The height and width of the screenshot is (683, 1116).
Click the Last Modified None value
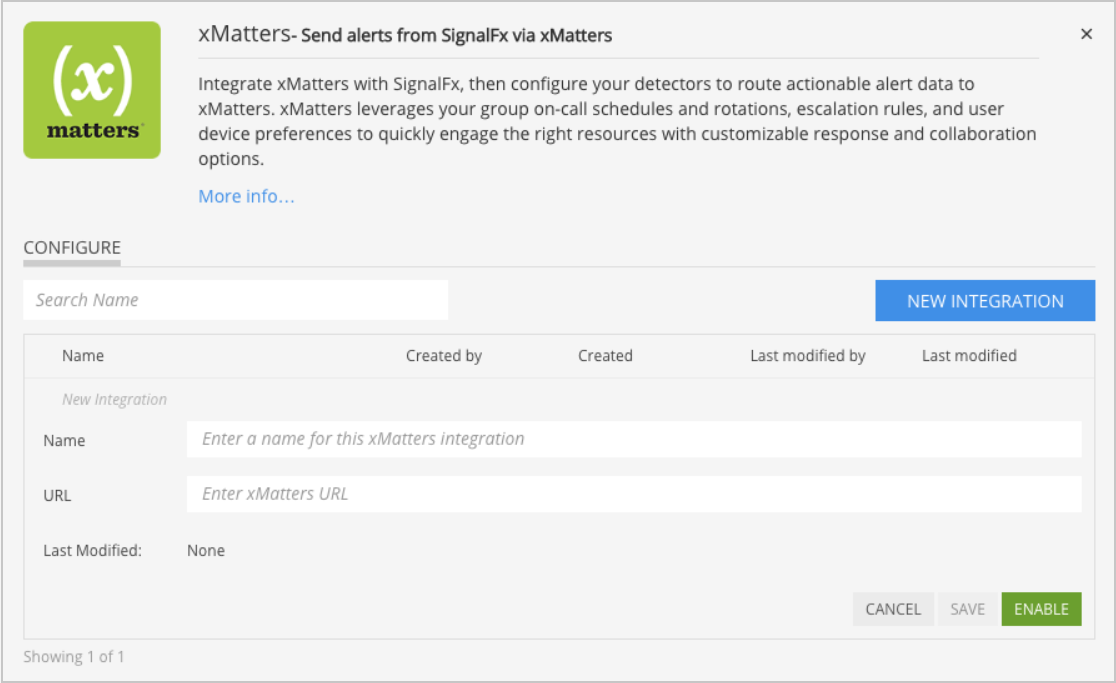(206, 551)
